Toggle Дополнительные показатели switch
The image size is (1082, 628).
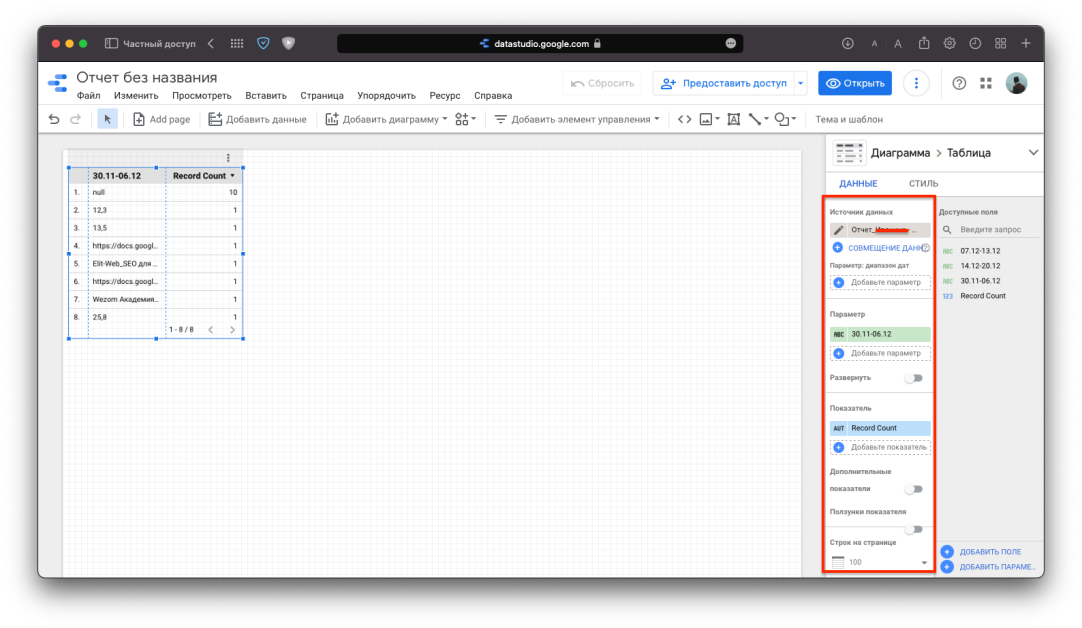(914, 489)
